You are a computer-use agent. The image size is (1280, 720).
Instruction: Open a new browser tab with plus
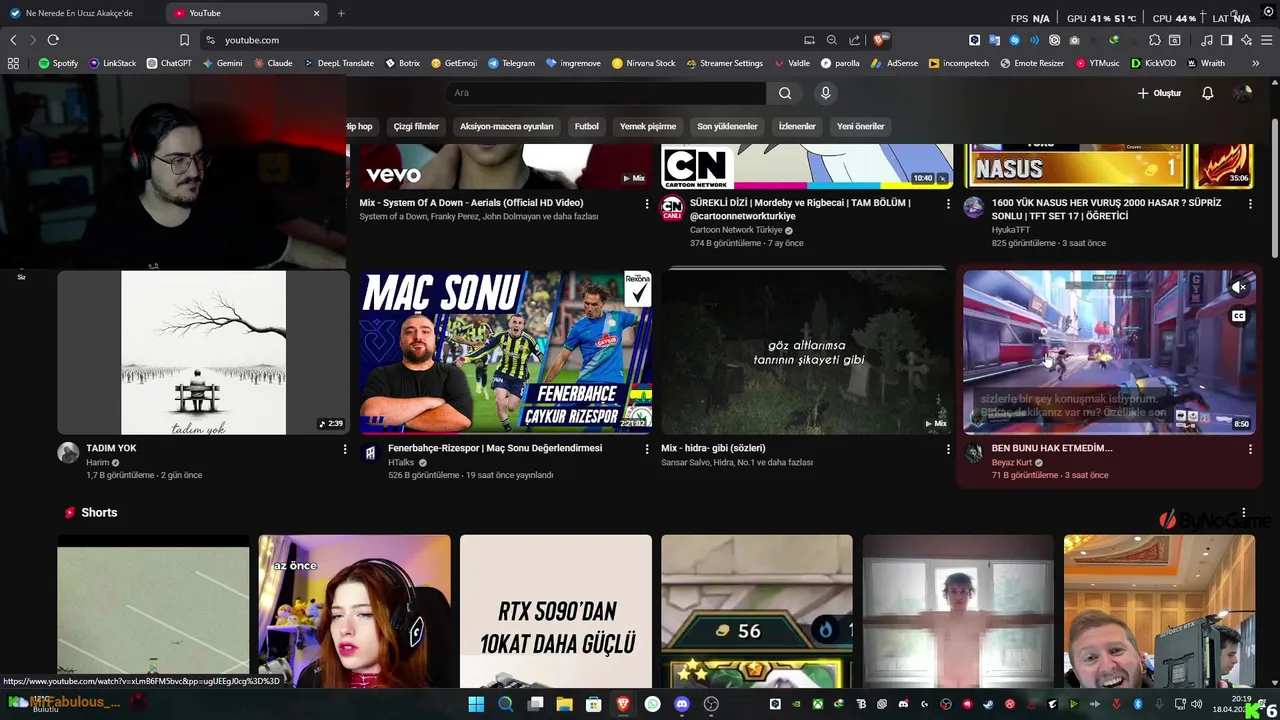pyautogui.click(x=341, y=13)
